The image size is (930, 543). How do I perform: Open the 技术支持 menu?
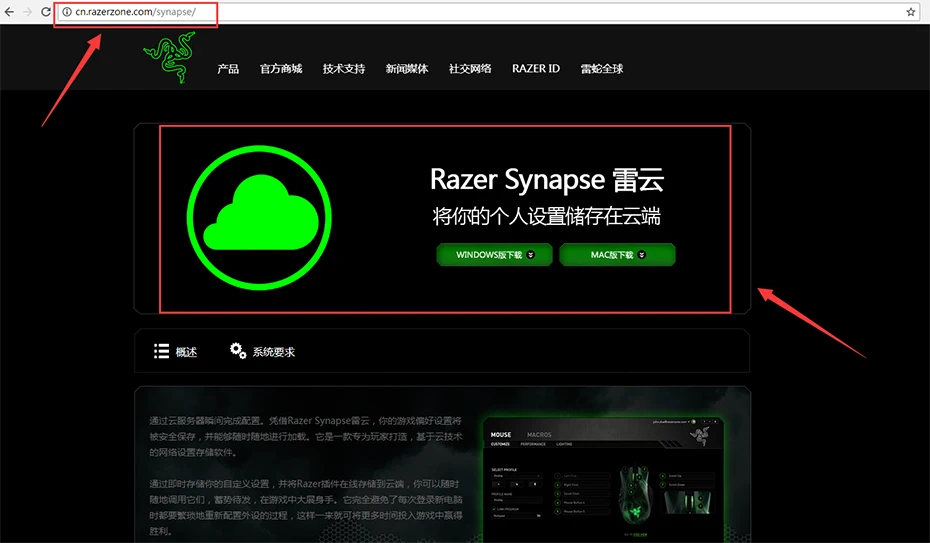point(344,69)
